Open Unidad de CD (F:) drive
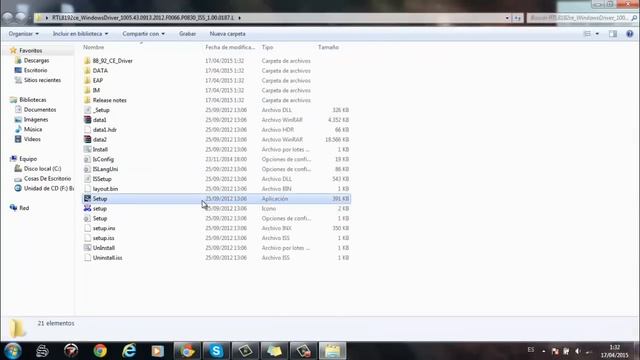 point(49,188)
